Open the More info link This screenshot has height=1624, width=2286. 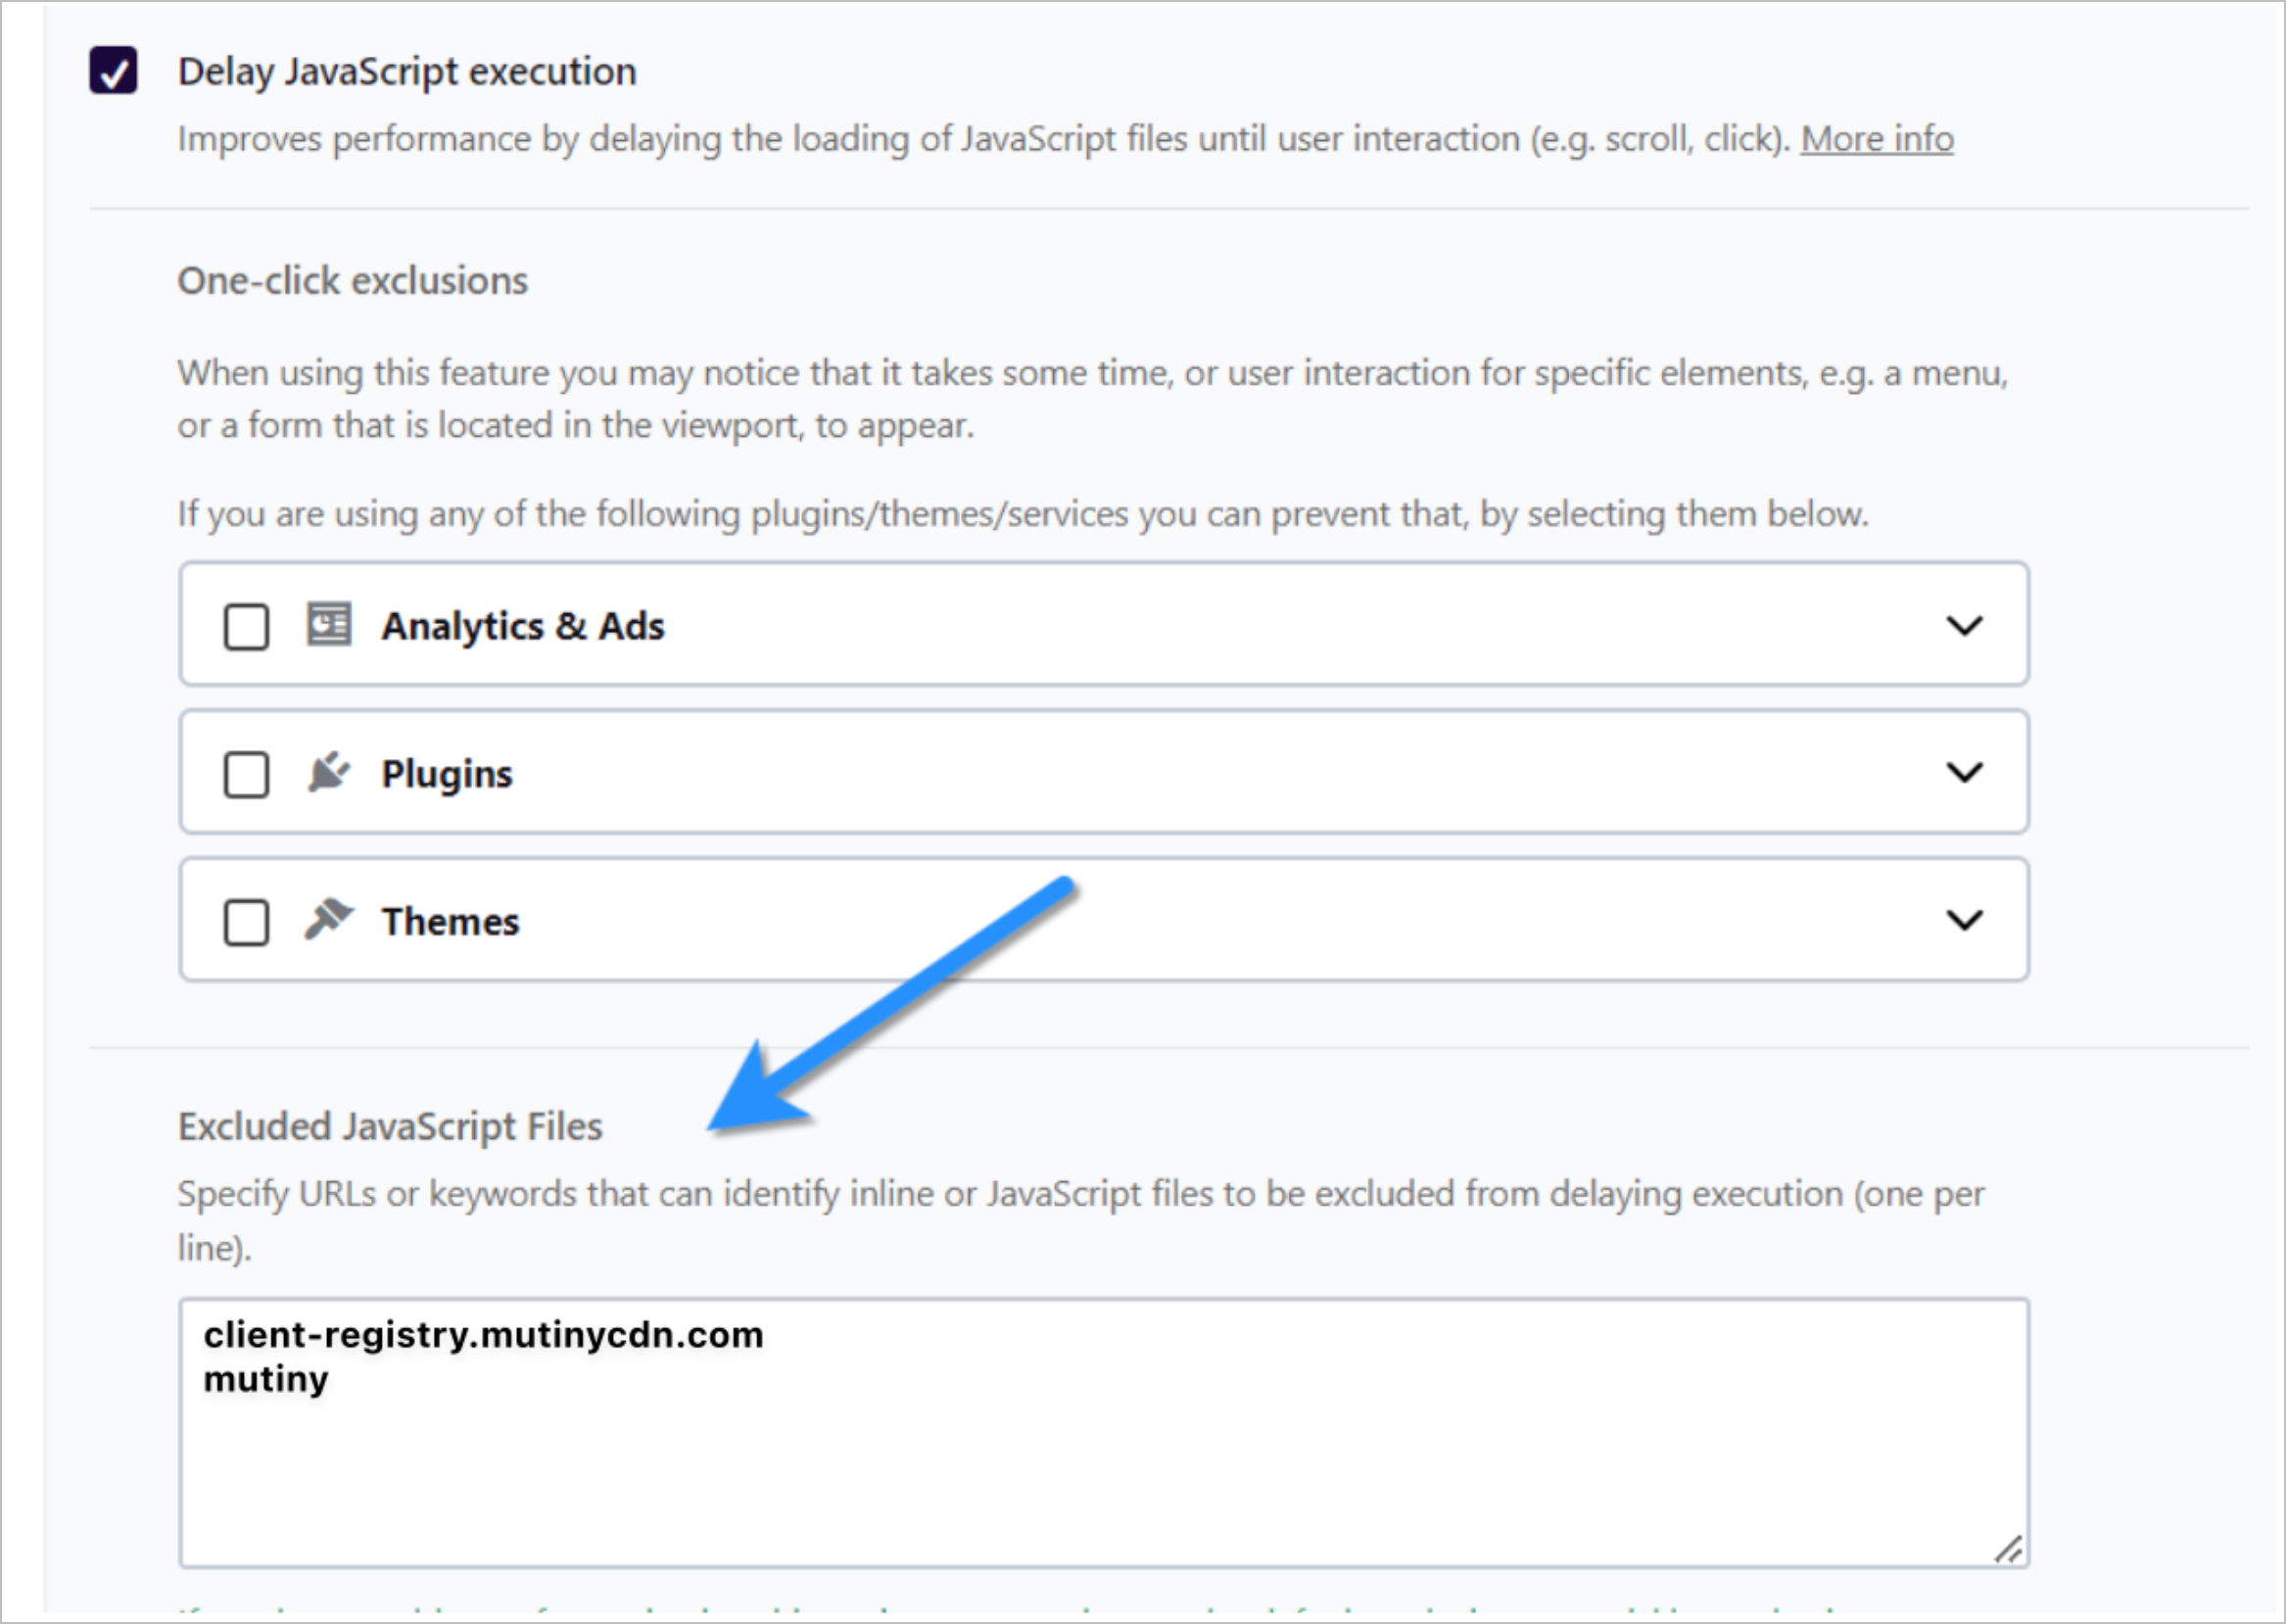click(x=1877, y=138)
